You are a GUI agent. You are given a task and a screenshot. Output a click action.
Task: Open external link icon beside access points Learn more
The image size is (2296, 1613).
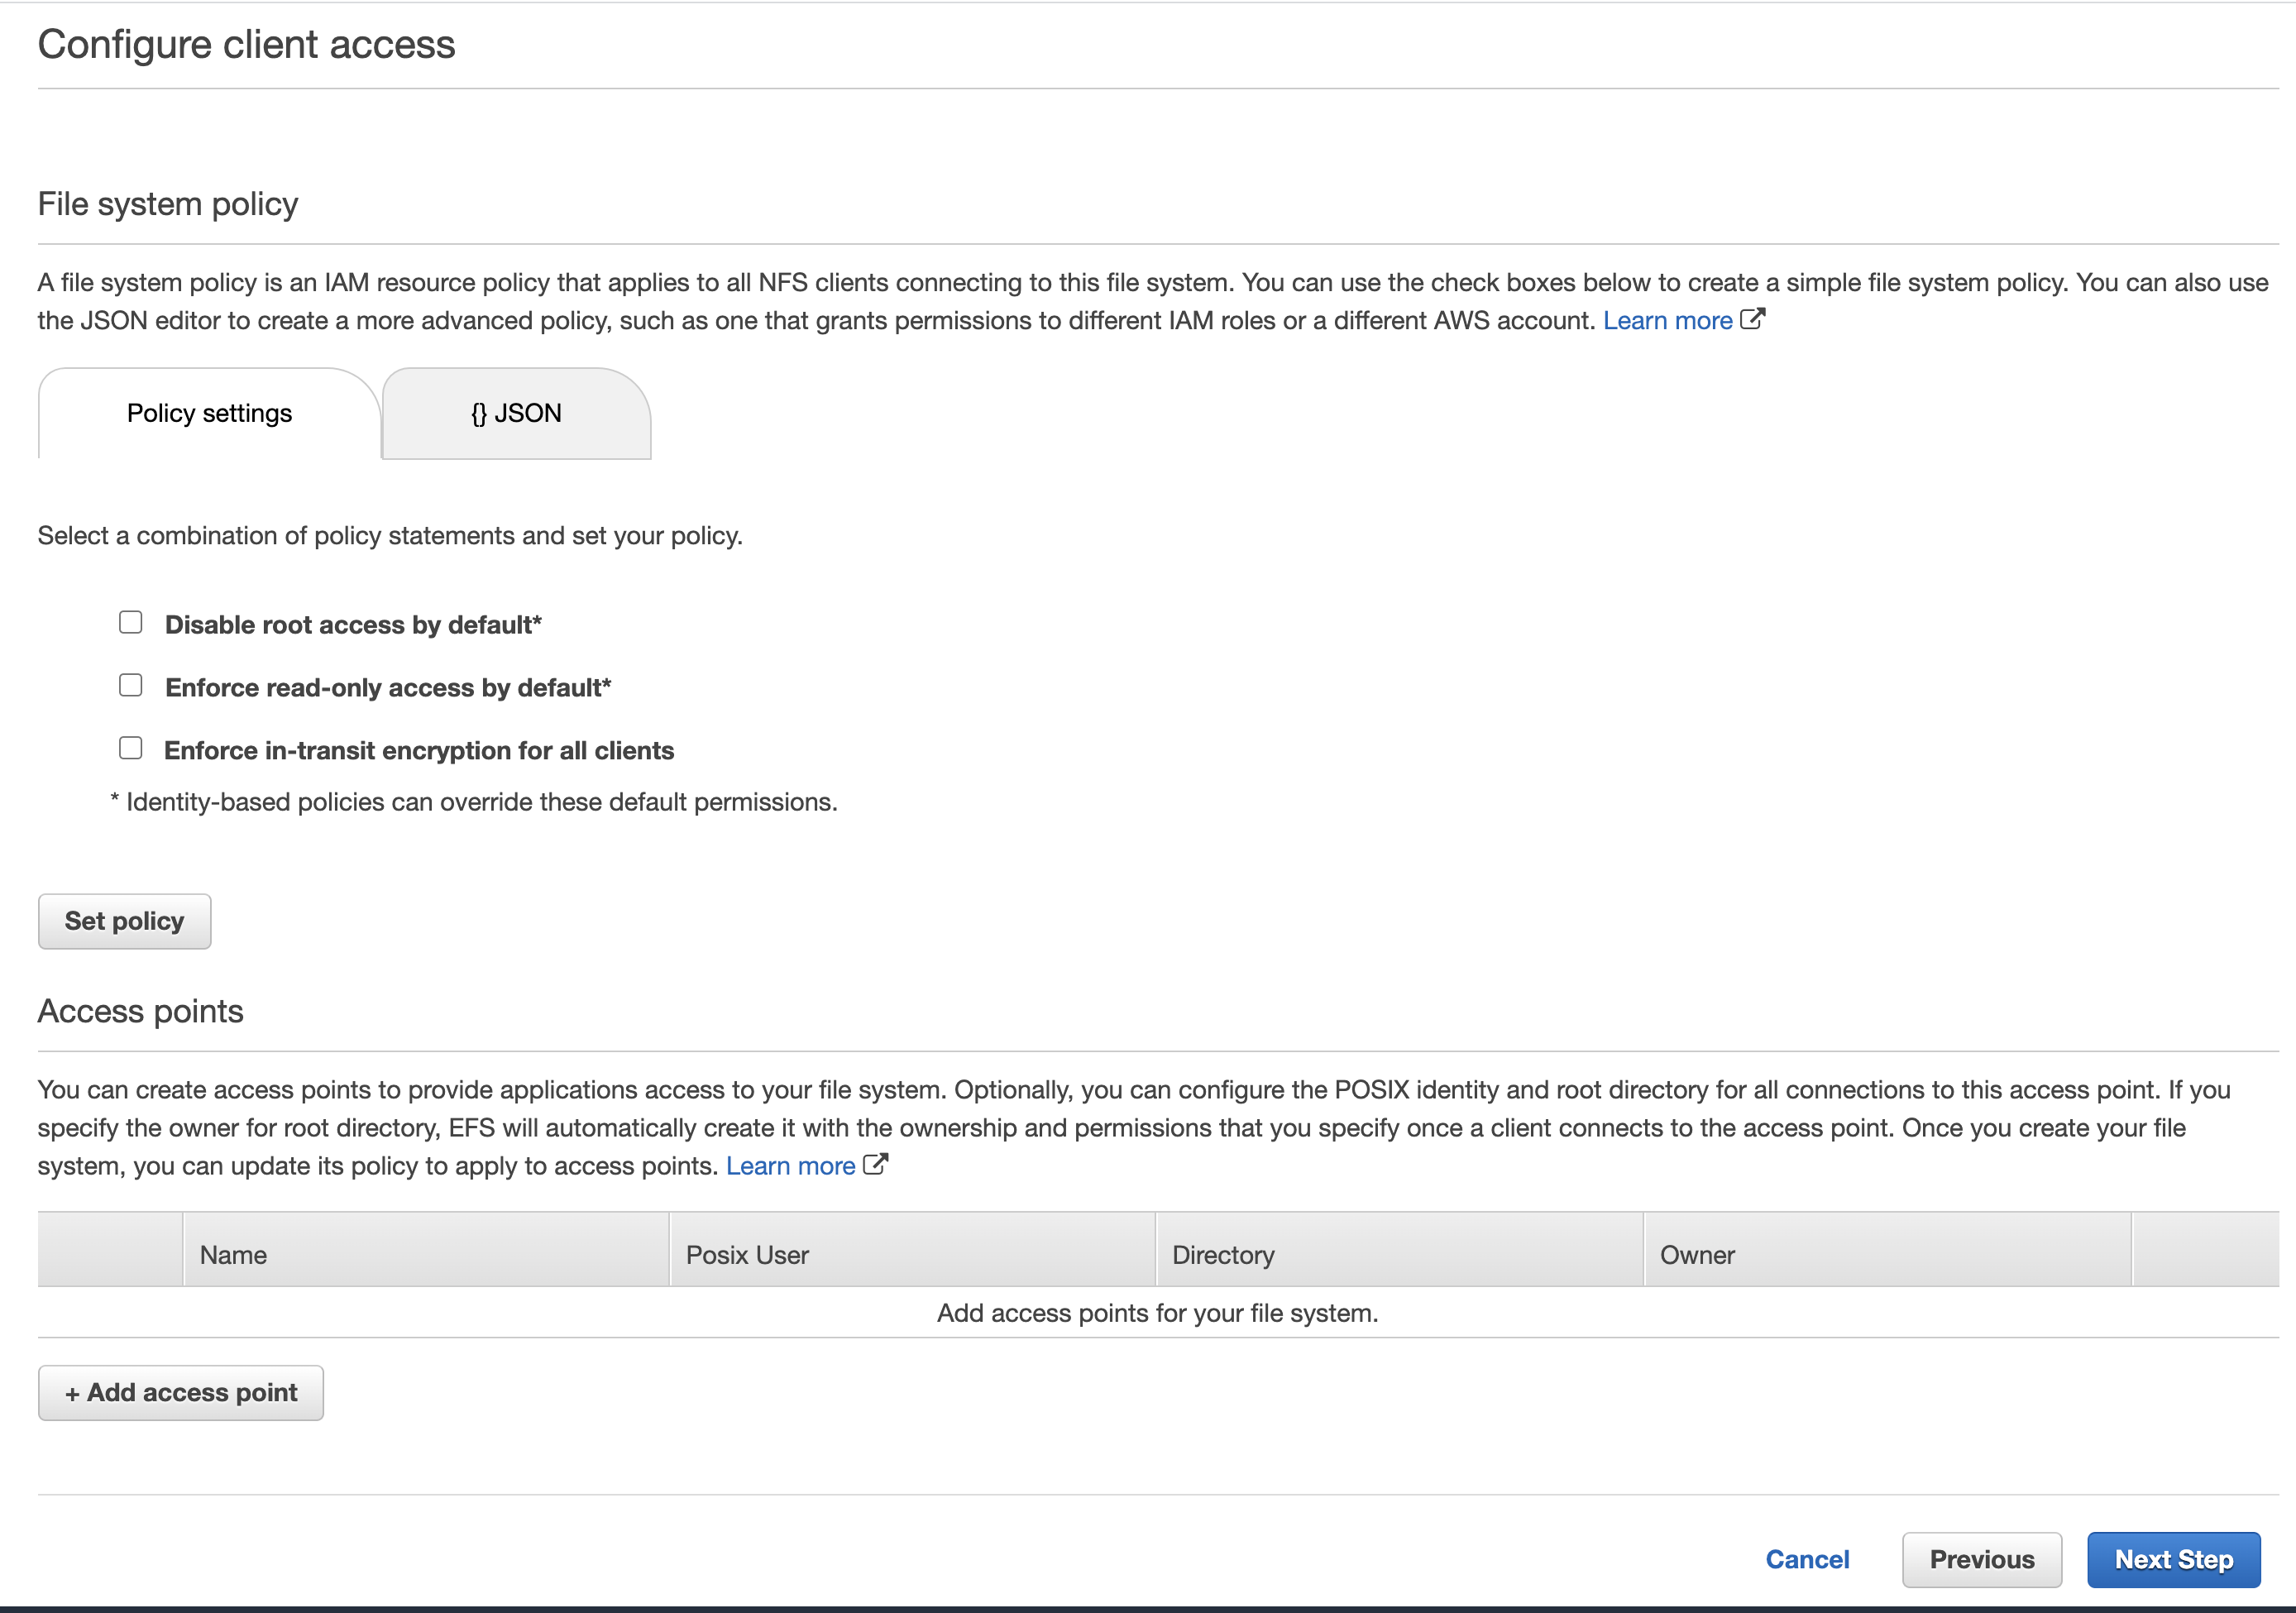(875, 1165)
